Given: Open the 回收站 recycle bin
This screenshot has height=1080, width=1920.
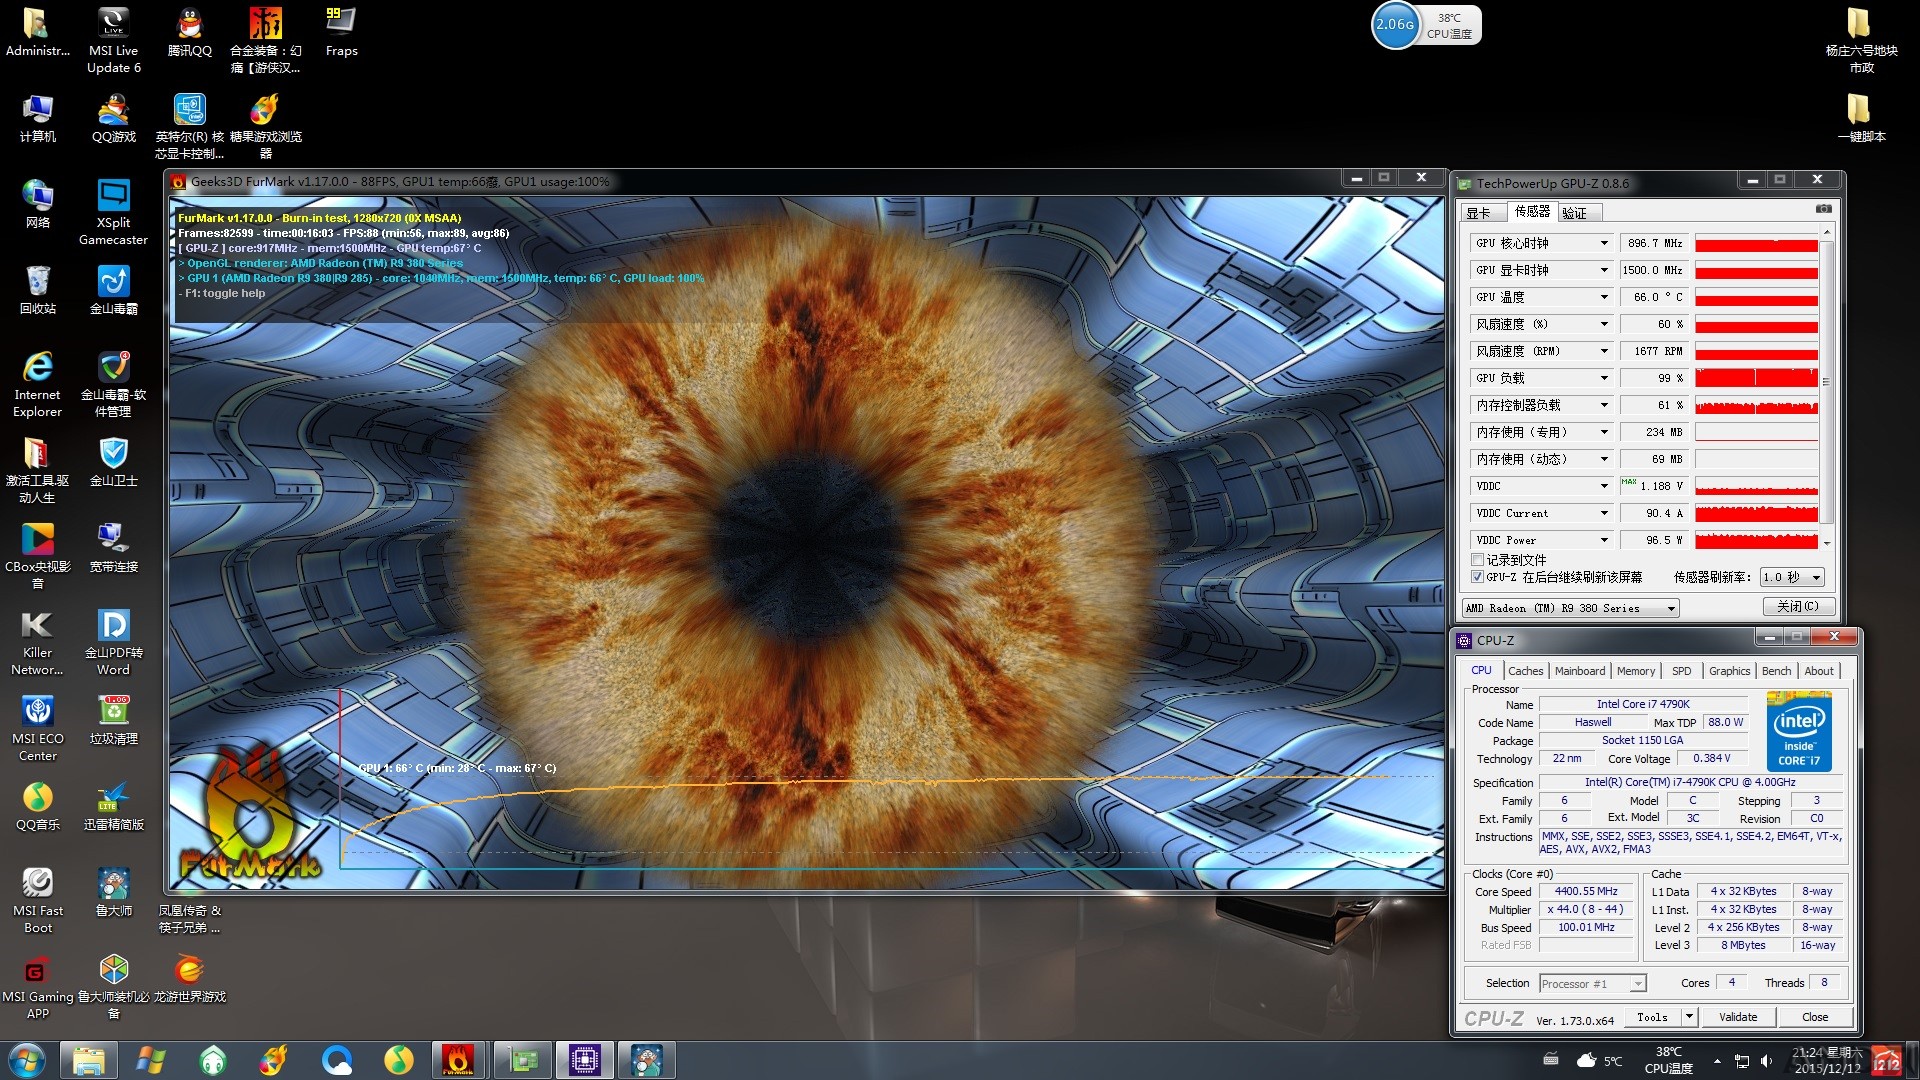Looking at the screenshot, I should (x=37, y=291).
